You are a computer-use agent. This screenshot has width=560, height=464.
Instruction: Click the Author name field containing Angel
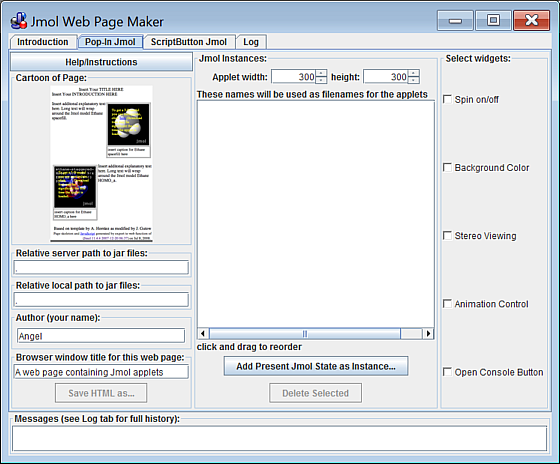tap(101, 336)
